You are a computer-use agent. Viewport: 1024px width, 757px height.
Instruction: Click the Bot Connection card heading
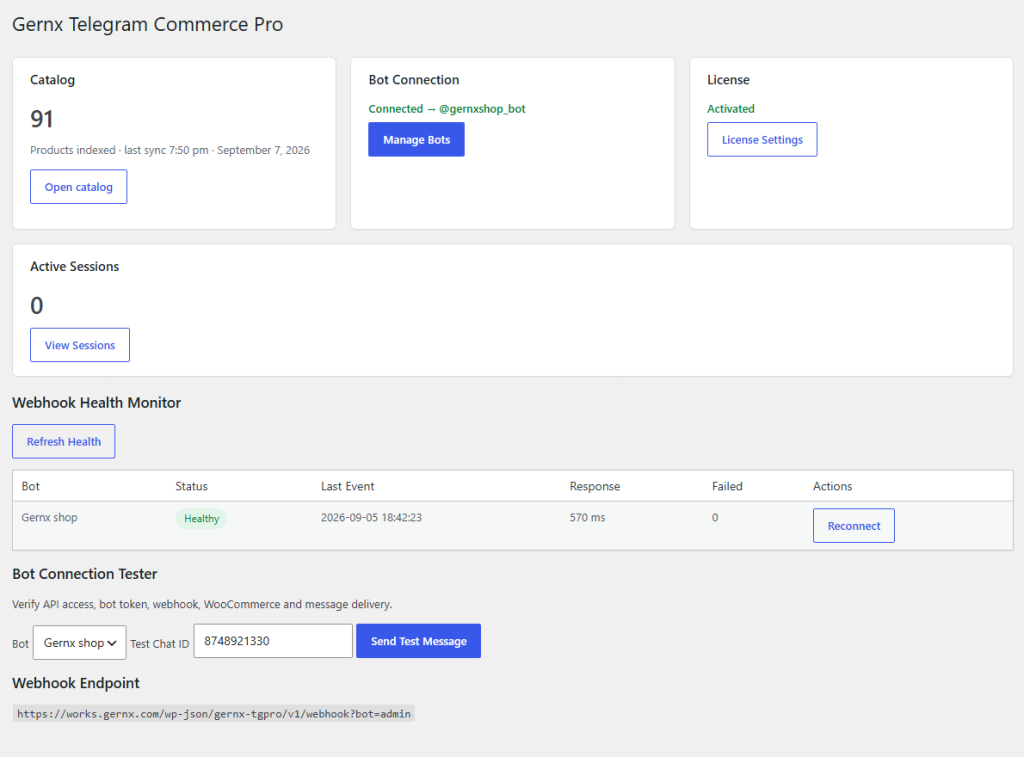(413, 80)
